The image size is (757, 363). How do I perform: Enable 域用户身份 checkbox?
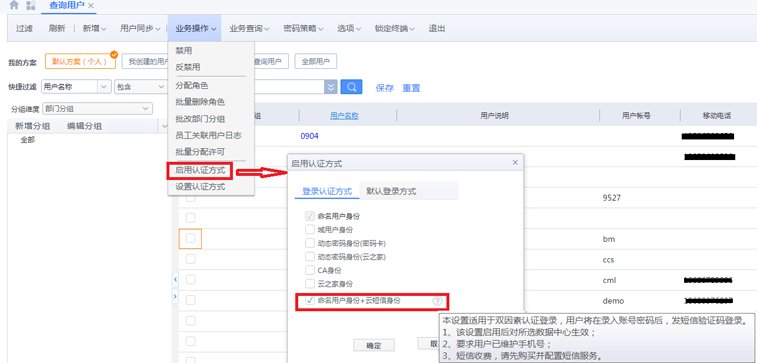tap(309, 230)
